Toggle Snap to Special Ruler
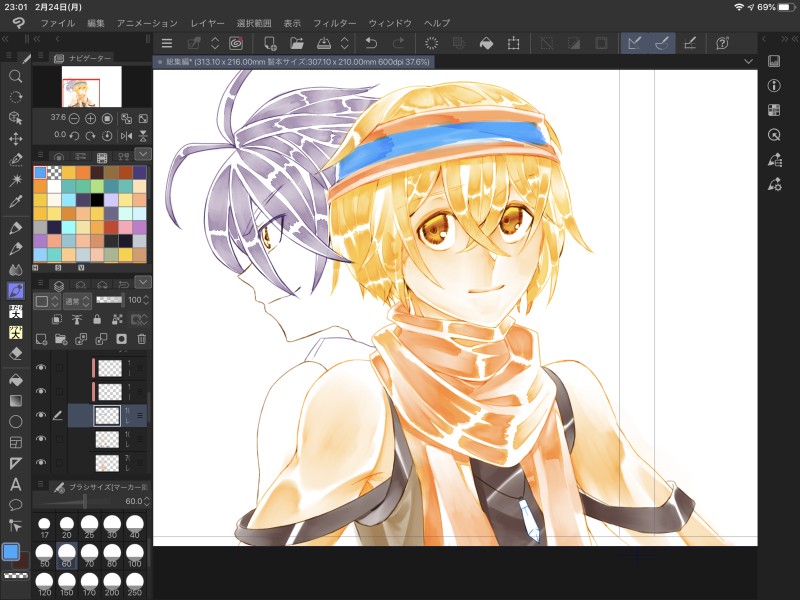This screenshot has height=600, width=800. (x=662, y=43)
